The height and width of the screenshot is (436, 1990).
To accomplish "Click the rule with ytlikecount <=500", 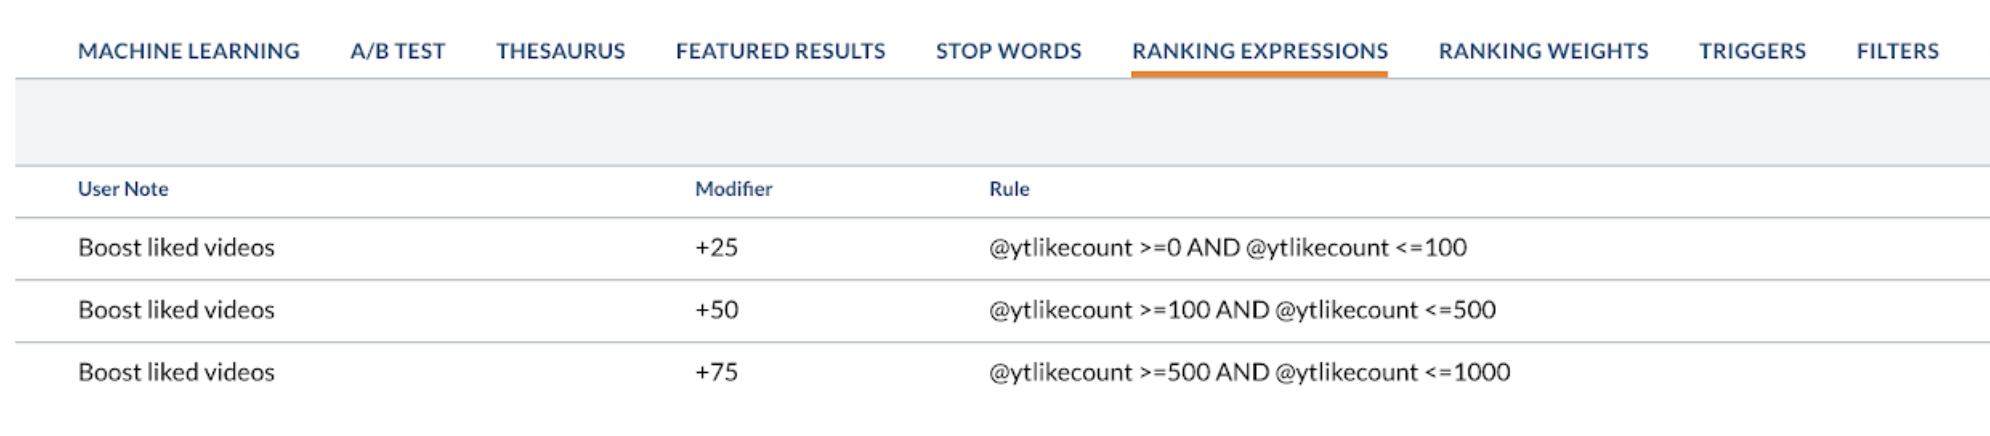I will point(1242,310).
